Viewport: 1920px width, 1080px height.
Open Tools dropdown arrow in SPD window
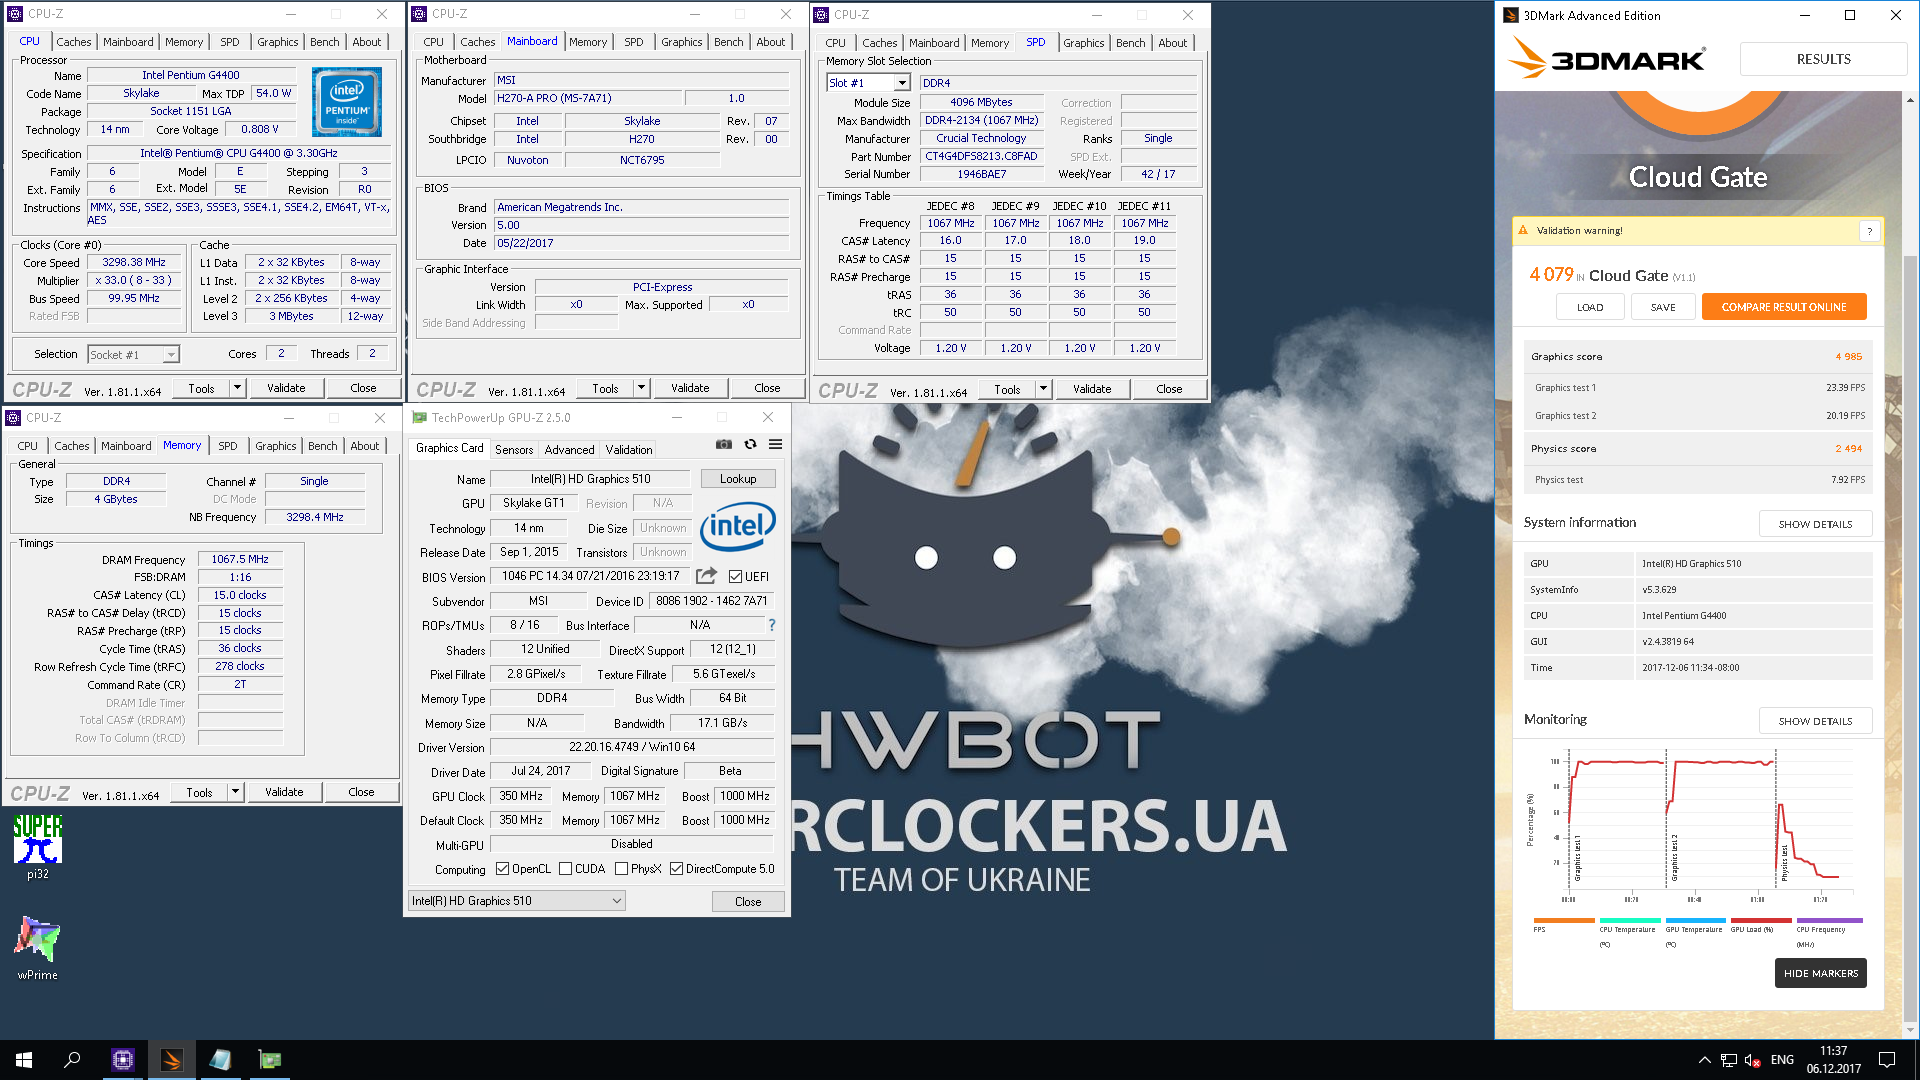tap(1043, 389)
